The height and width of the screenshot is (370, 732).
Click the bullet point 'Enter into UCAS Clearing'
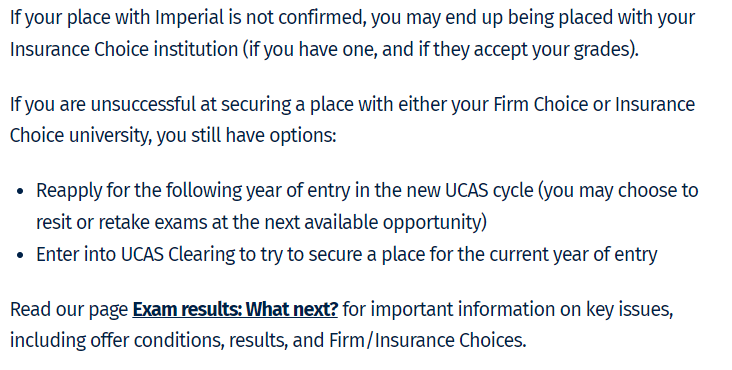[x=347, y=255]
